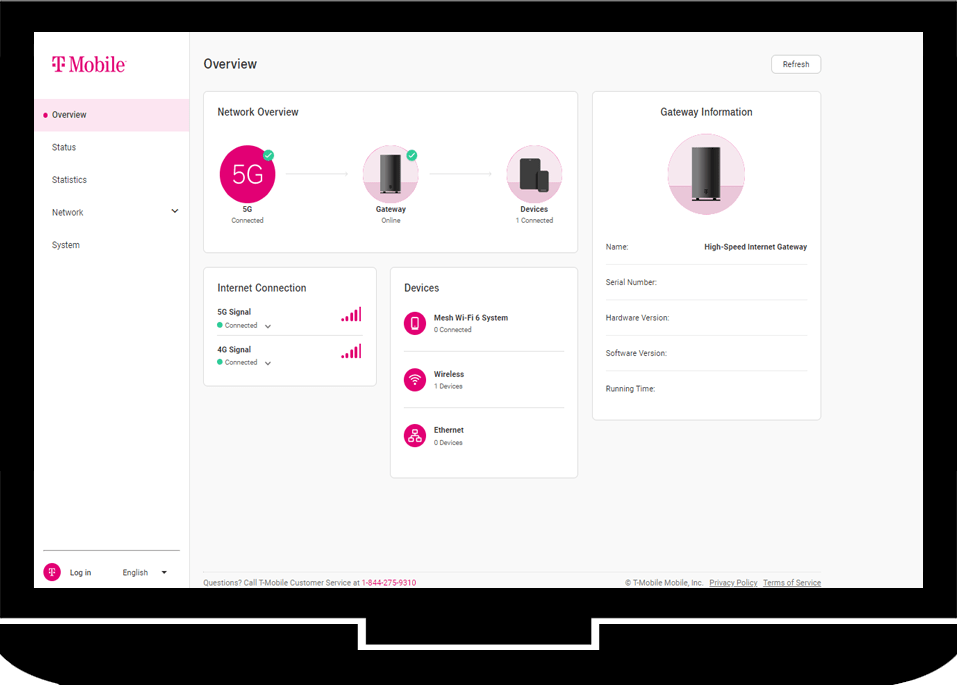Click the large gateway image in Gateway Information
This screenshot has width=957, height=685.
(x=706, y=174)
